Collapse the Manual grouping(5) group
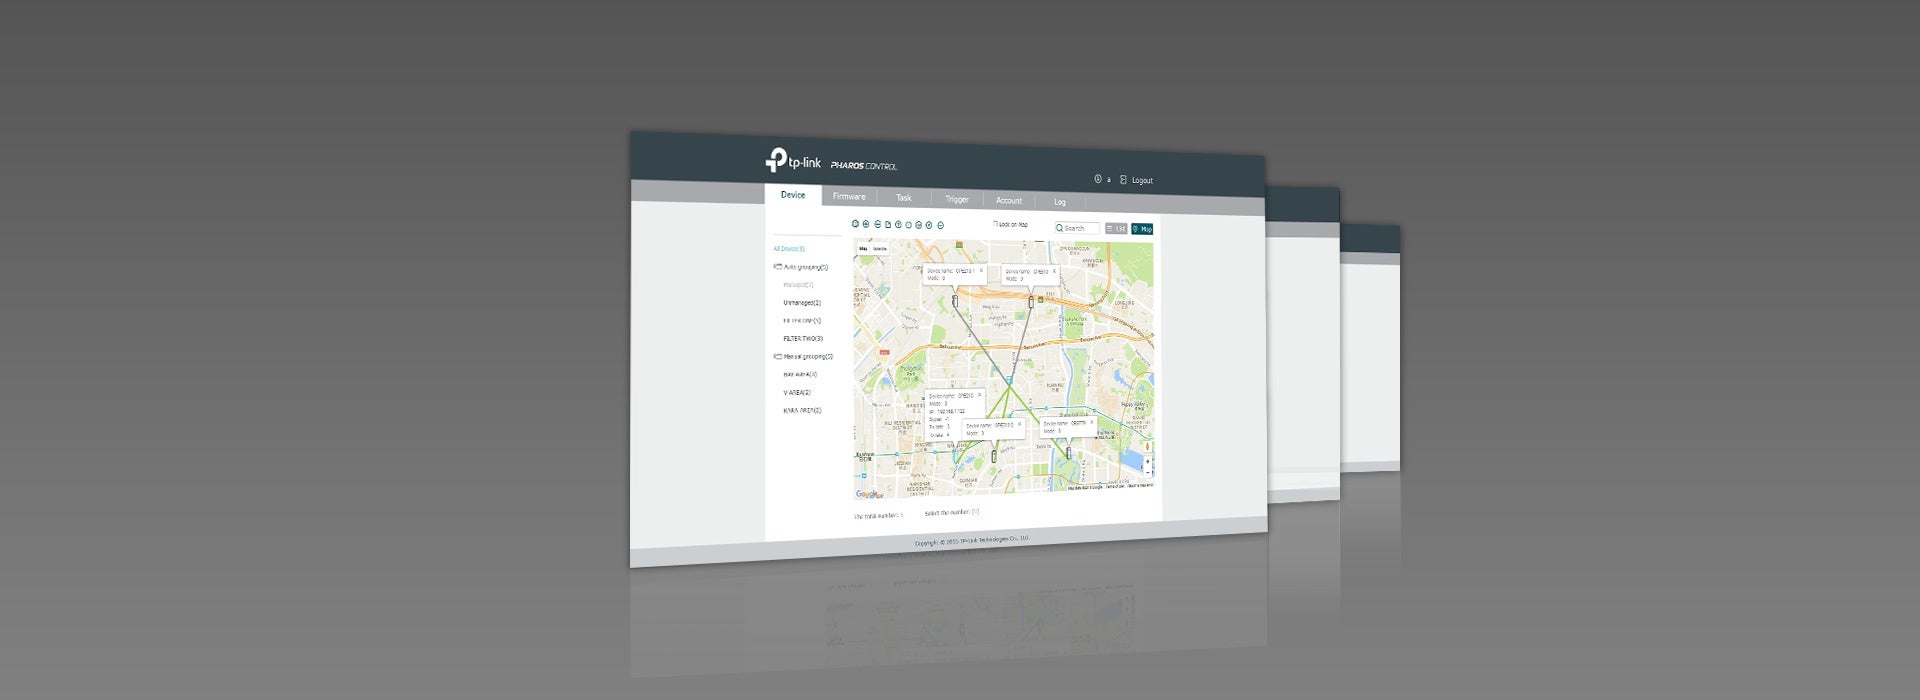This screenshot has width=1920, height=700. click(x=778, y=356)
